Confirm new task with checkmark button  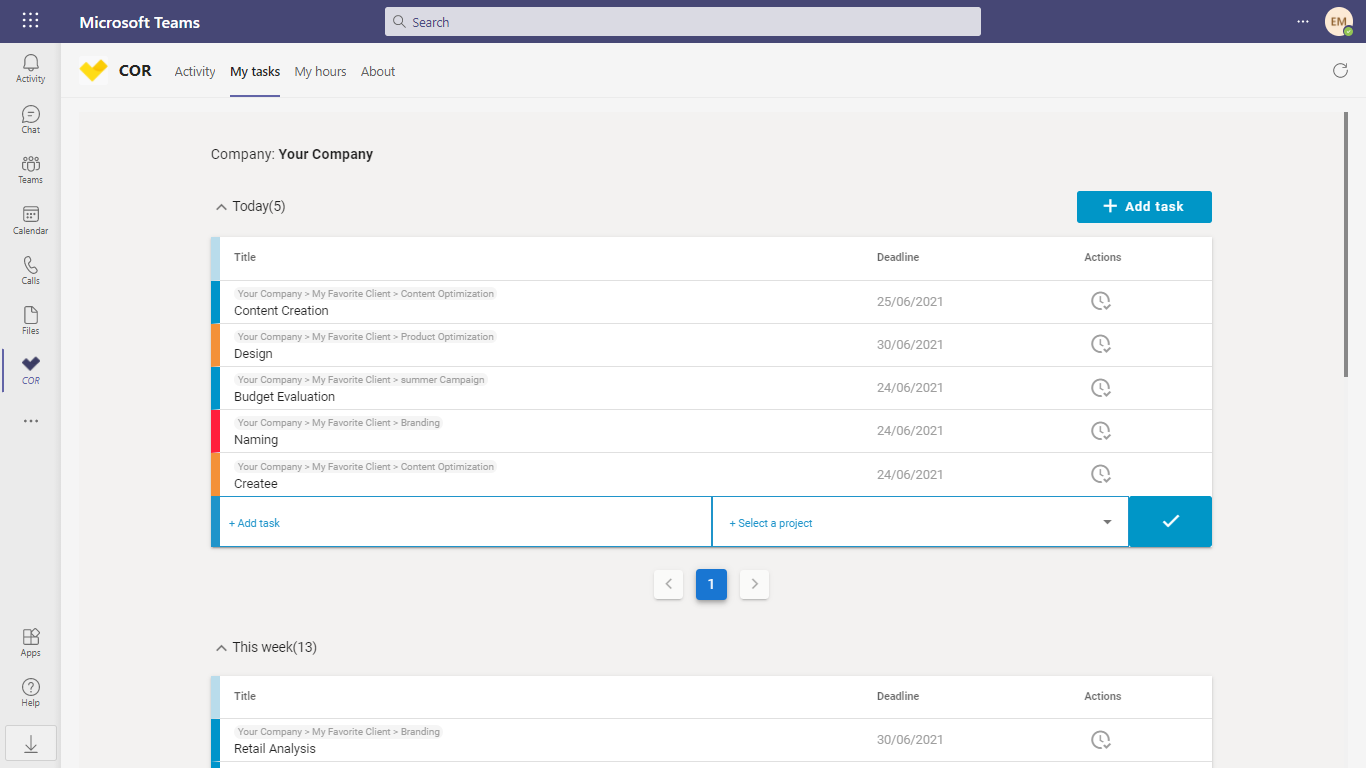[x=1170, y=522]
